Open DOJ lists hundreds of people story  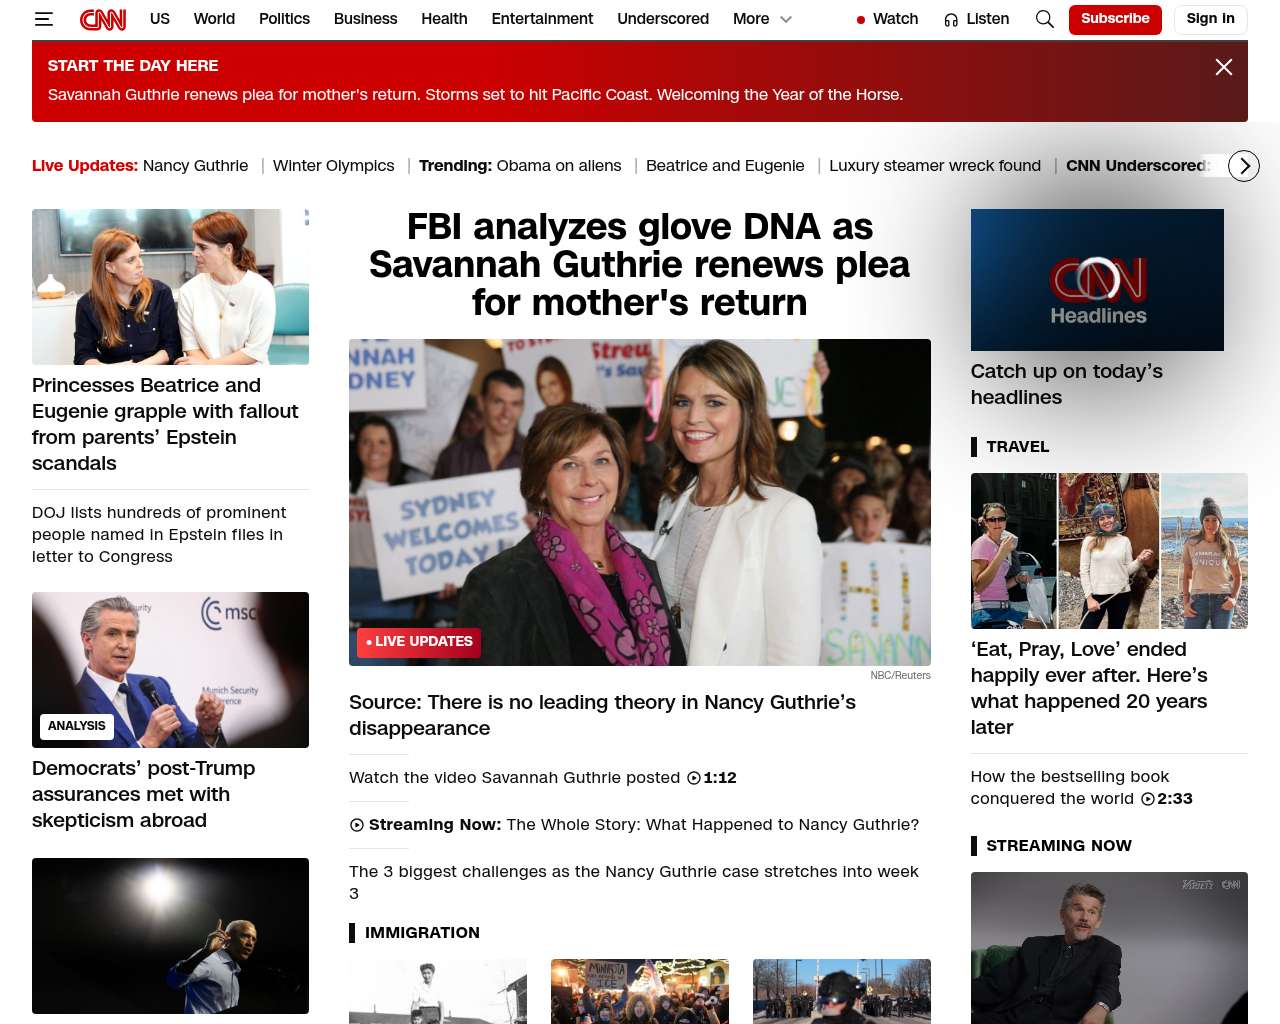(x=159, y=535)
